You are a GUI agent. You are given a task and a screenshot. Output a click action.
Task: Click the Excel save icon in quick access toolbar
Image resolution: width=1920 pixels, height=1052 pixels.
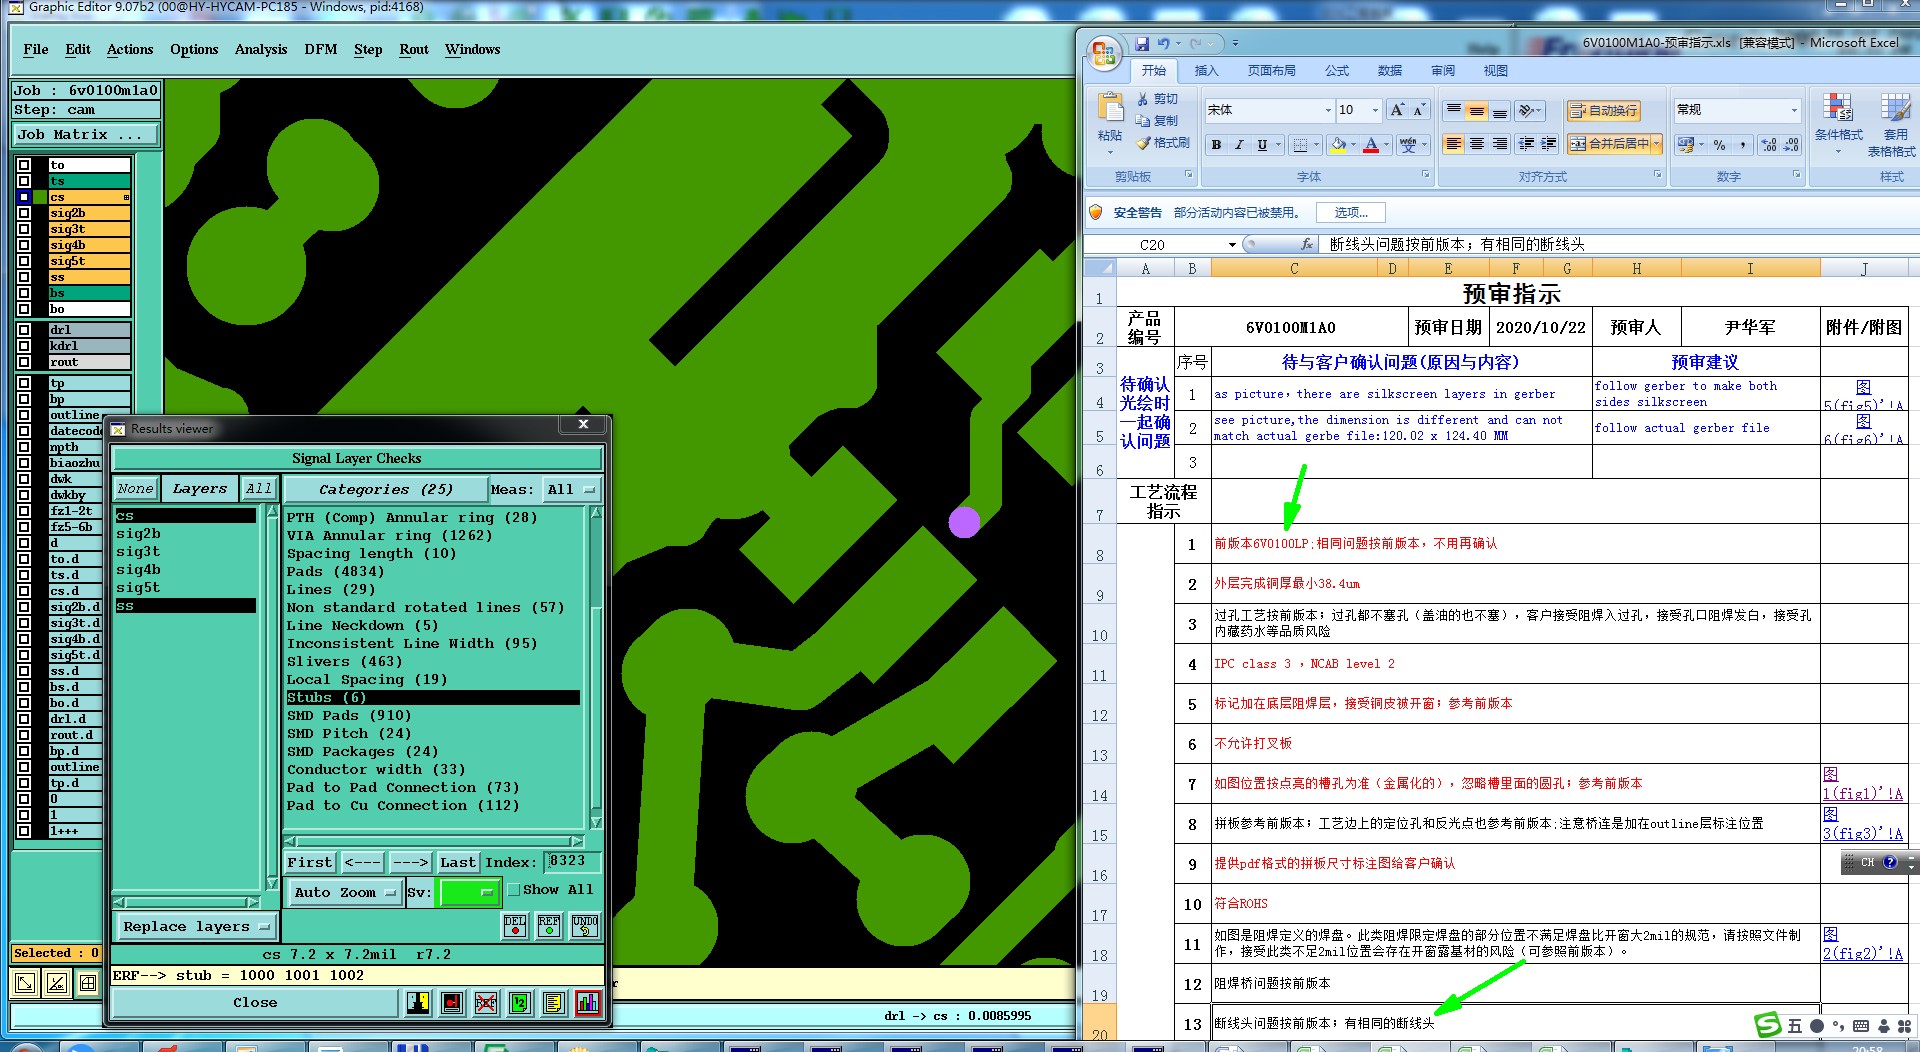(1142, 44)
